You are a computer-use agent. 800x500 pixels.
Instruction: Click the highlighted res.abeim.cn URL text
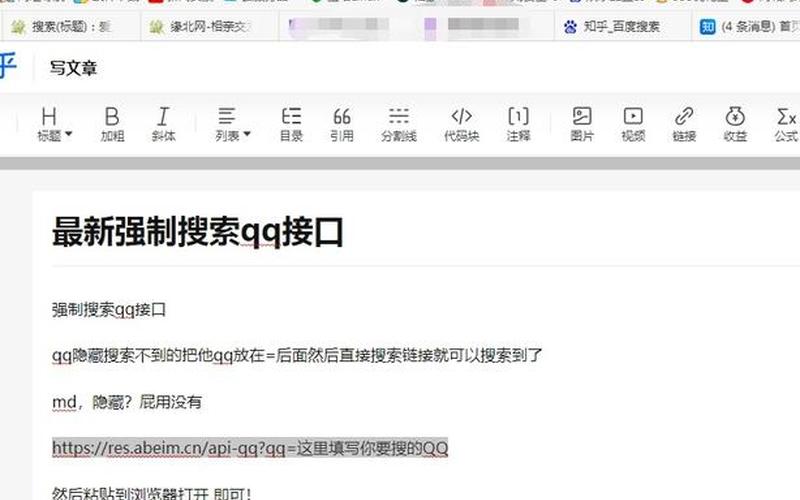click(250, 448)
